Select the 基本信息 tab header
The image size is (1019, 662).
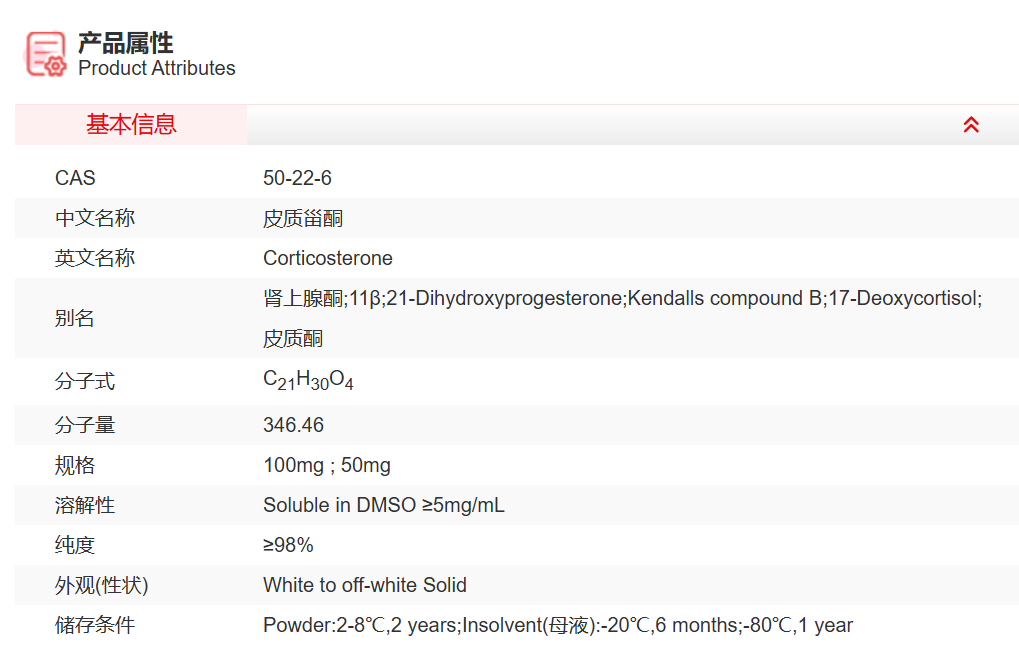coord(131,125)
